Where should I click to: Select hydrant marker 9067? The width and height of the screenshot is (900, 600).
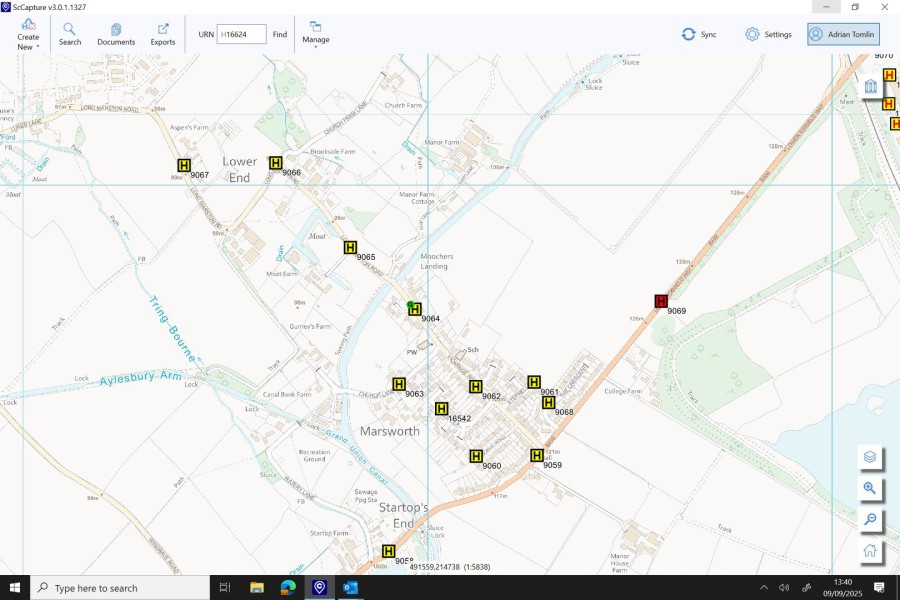[x=184, y=166]
